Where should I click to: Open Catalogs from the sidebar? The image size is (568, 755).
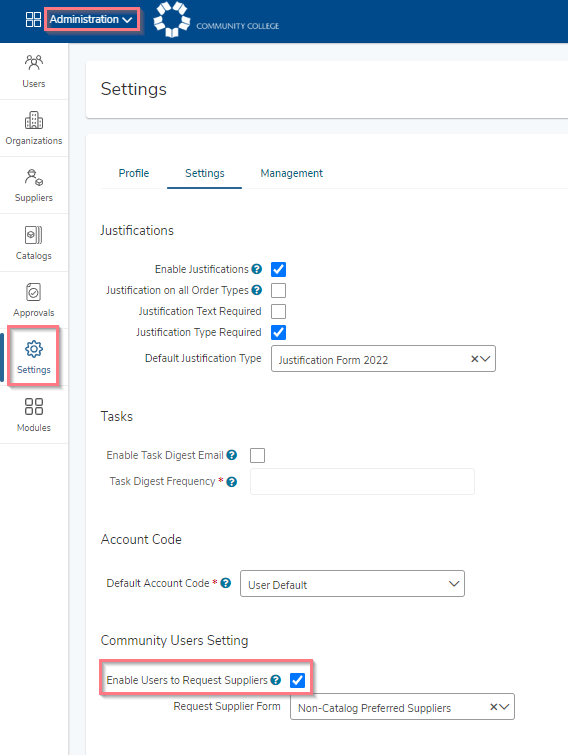34,243
